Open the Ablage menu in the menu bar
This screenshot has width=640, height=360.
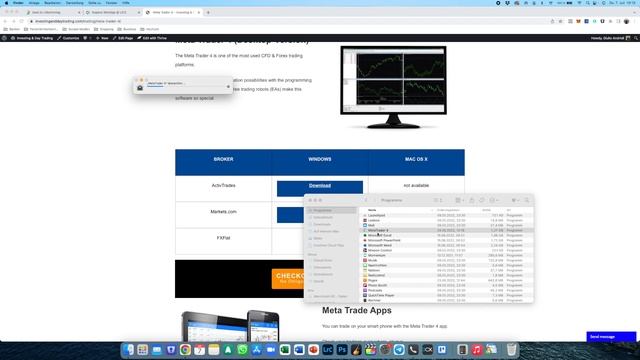click(x=34, y=3)
